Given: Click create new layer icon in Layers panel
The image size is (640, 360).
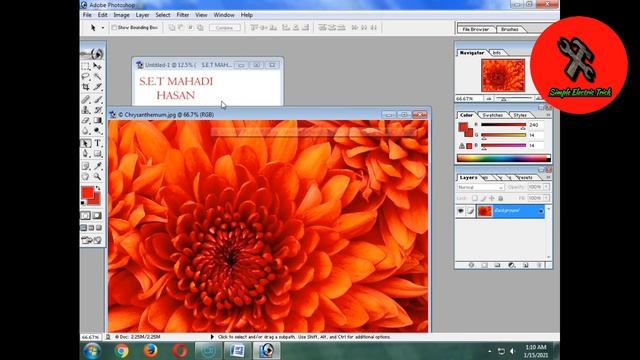Looking at the screenshot, I should [526, 265].
